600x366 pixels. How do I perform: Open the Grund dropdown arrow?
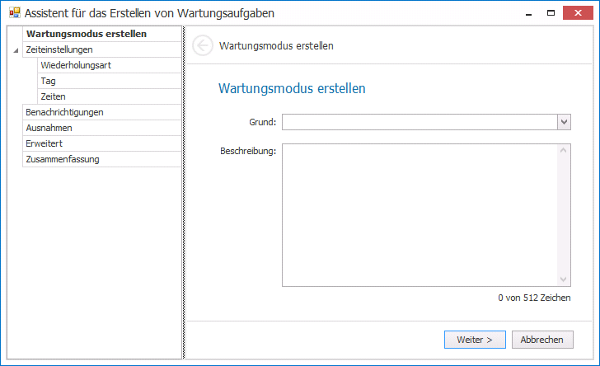click(564, 122)
